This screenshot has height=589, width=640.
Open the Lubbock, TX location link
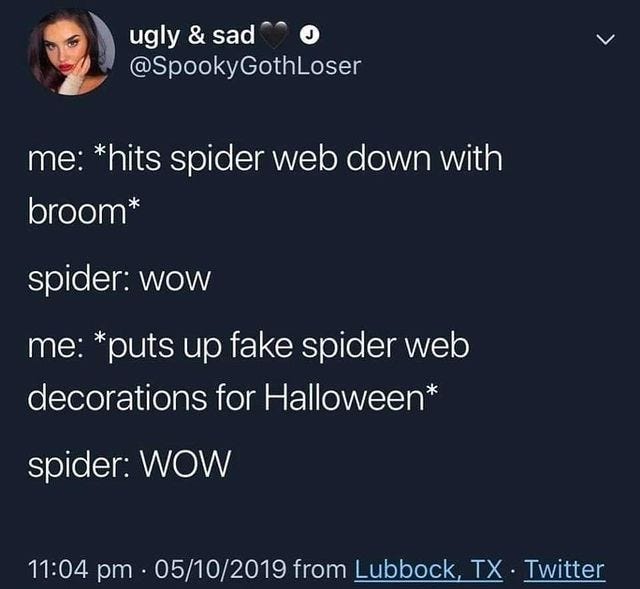[x=428, y=569]
